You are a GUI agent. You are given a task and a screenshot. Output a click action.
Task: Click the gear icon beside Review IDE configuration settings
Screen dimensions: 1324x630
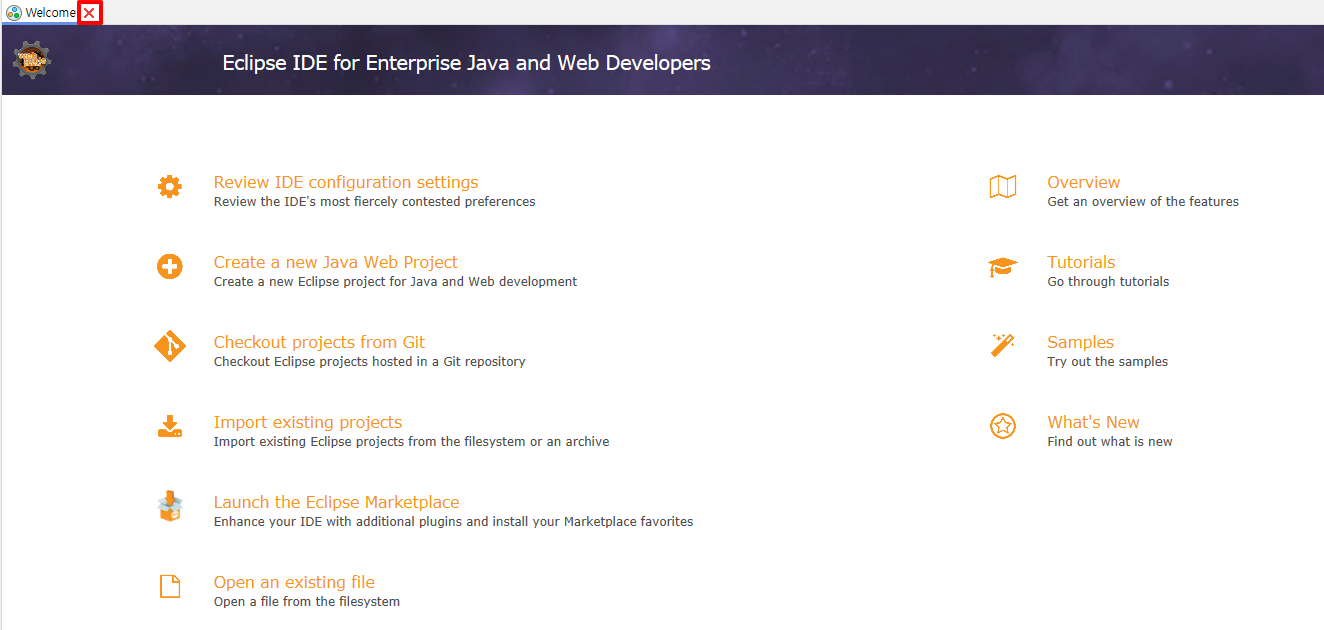click(x=170, y=187)
